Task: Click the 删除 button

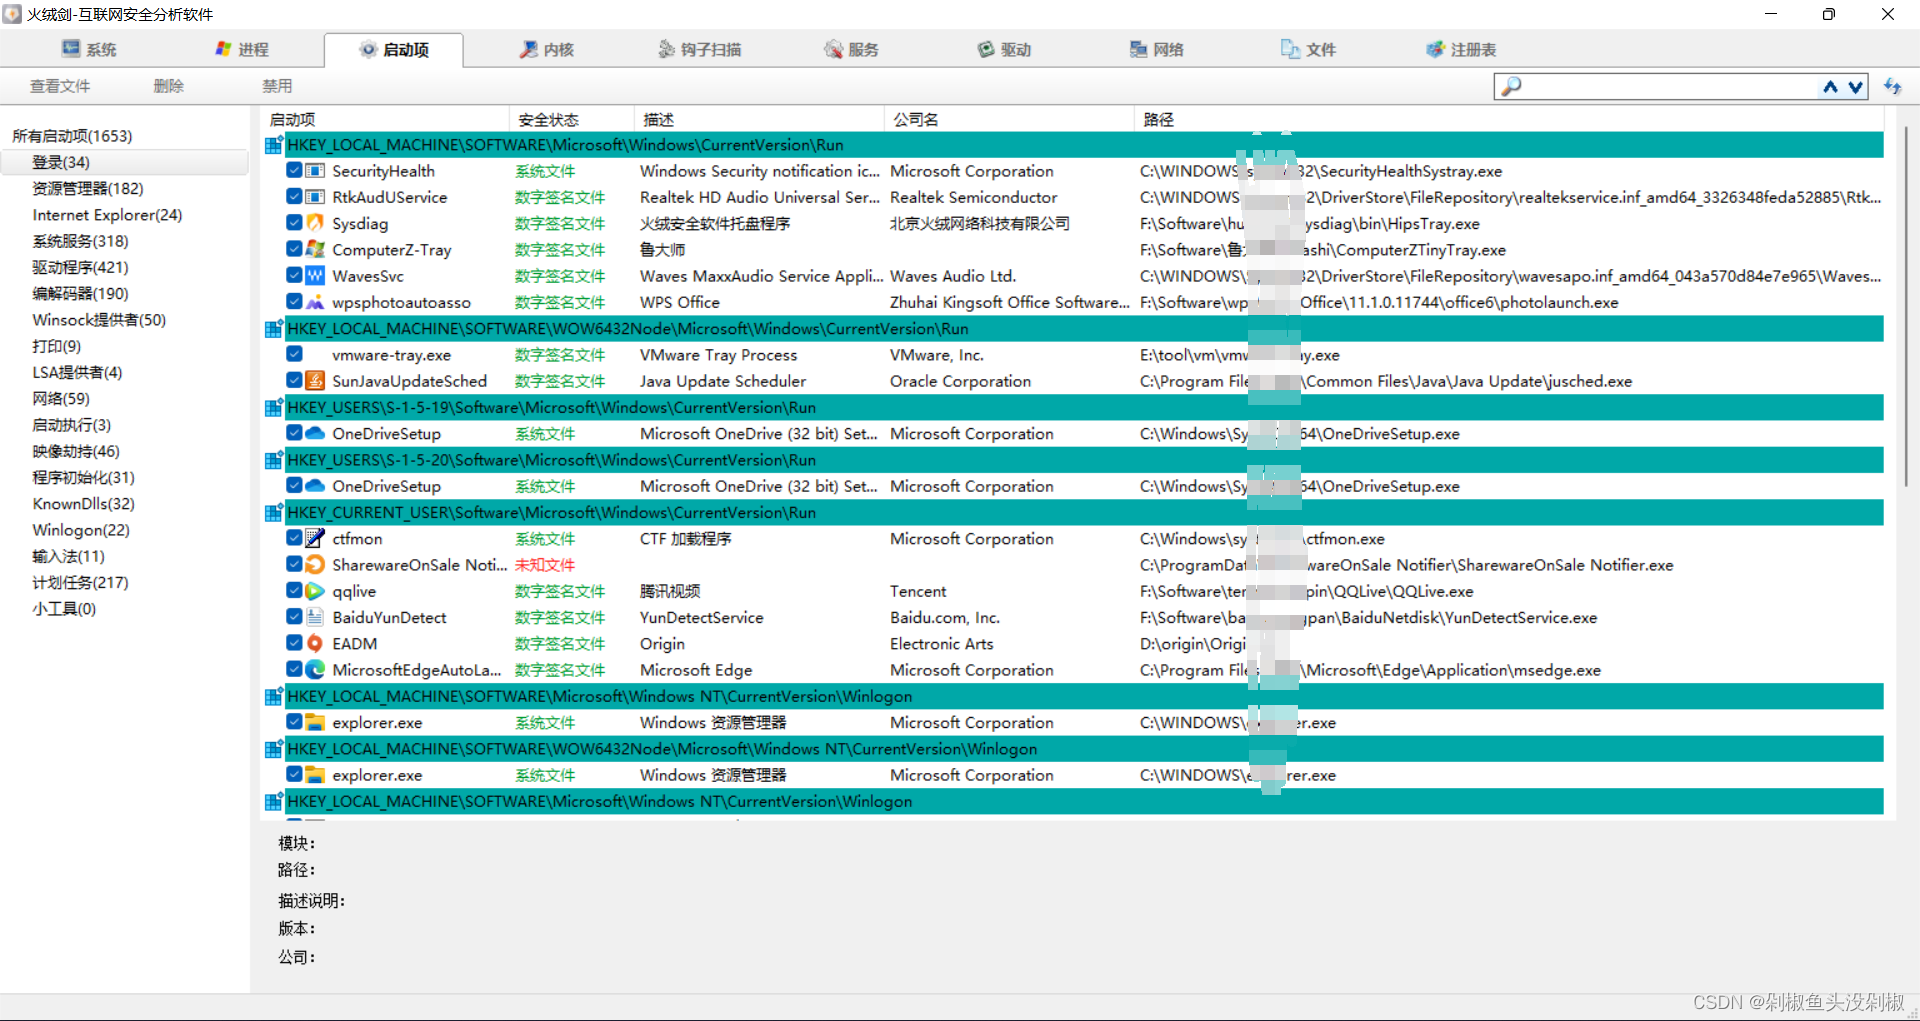Action: tap(169, 86)
